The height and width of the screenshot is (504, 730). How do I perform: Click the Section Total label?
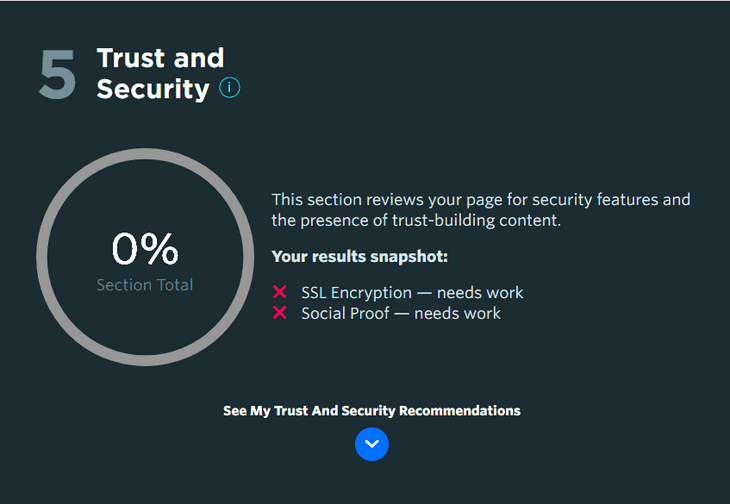point(145,285)
